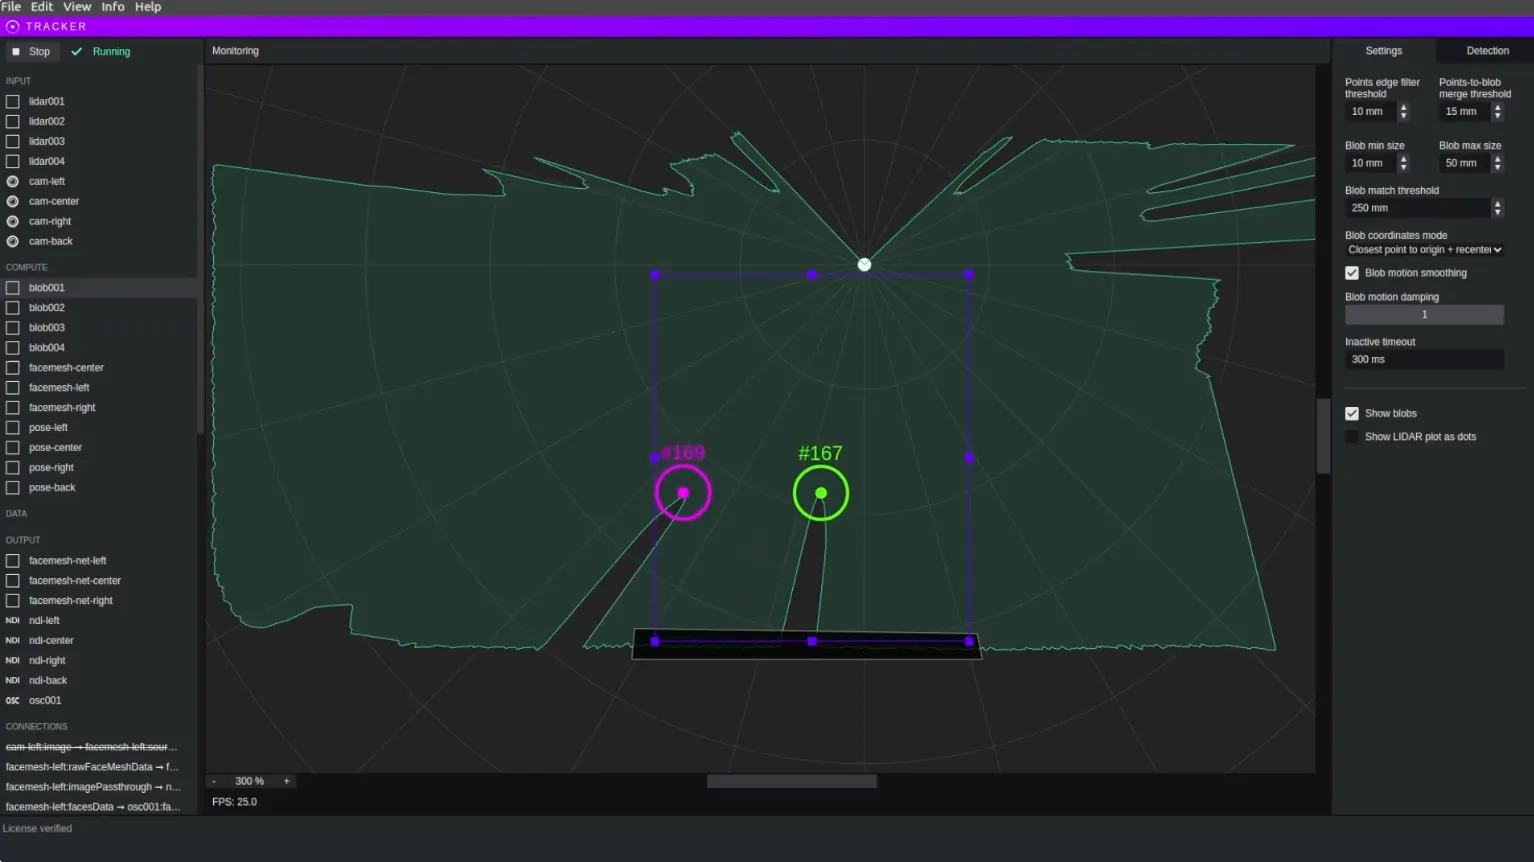Enable Show LIDAR plot as dots

click(1352, 437)
